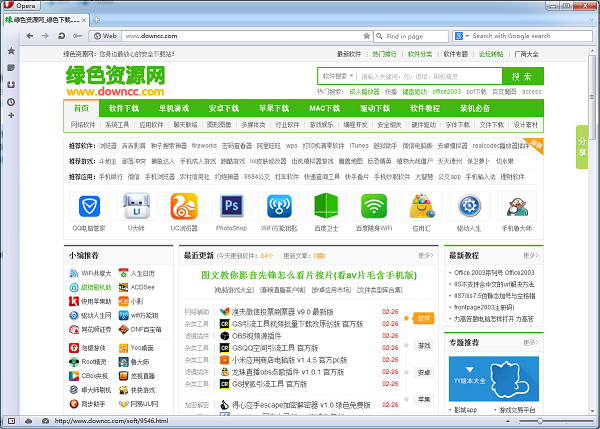
Task: Click the vertical page scrollbar
Action: tap(592, 97)
